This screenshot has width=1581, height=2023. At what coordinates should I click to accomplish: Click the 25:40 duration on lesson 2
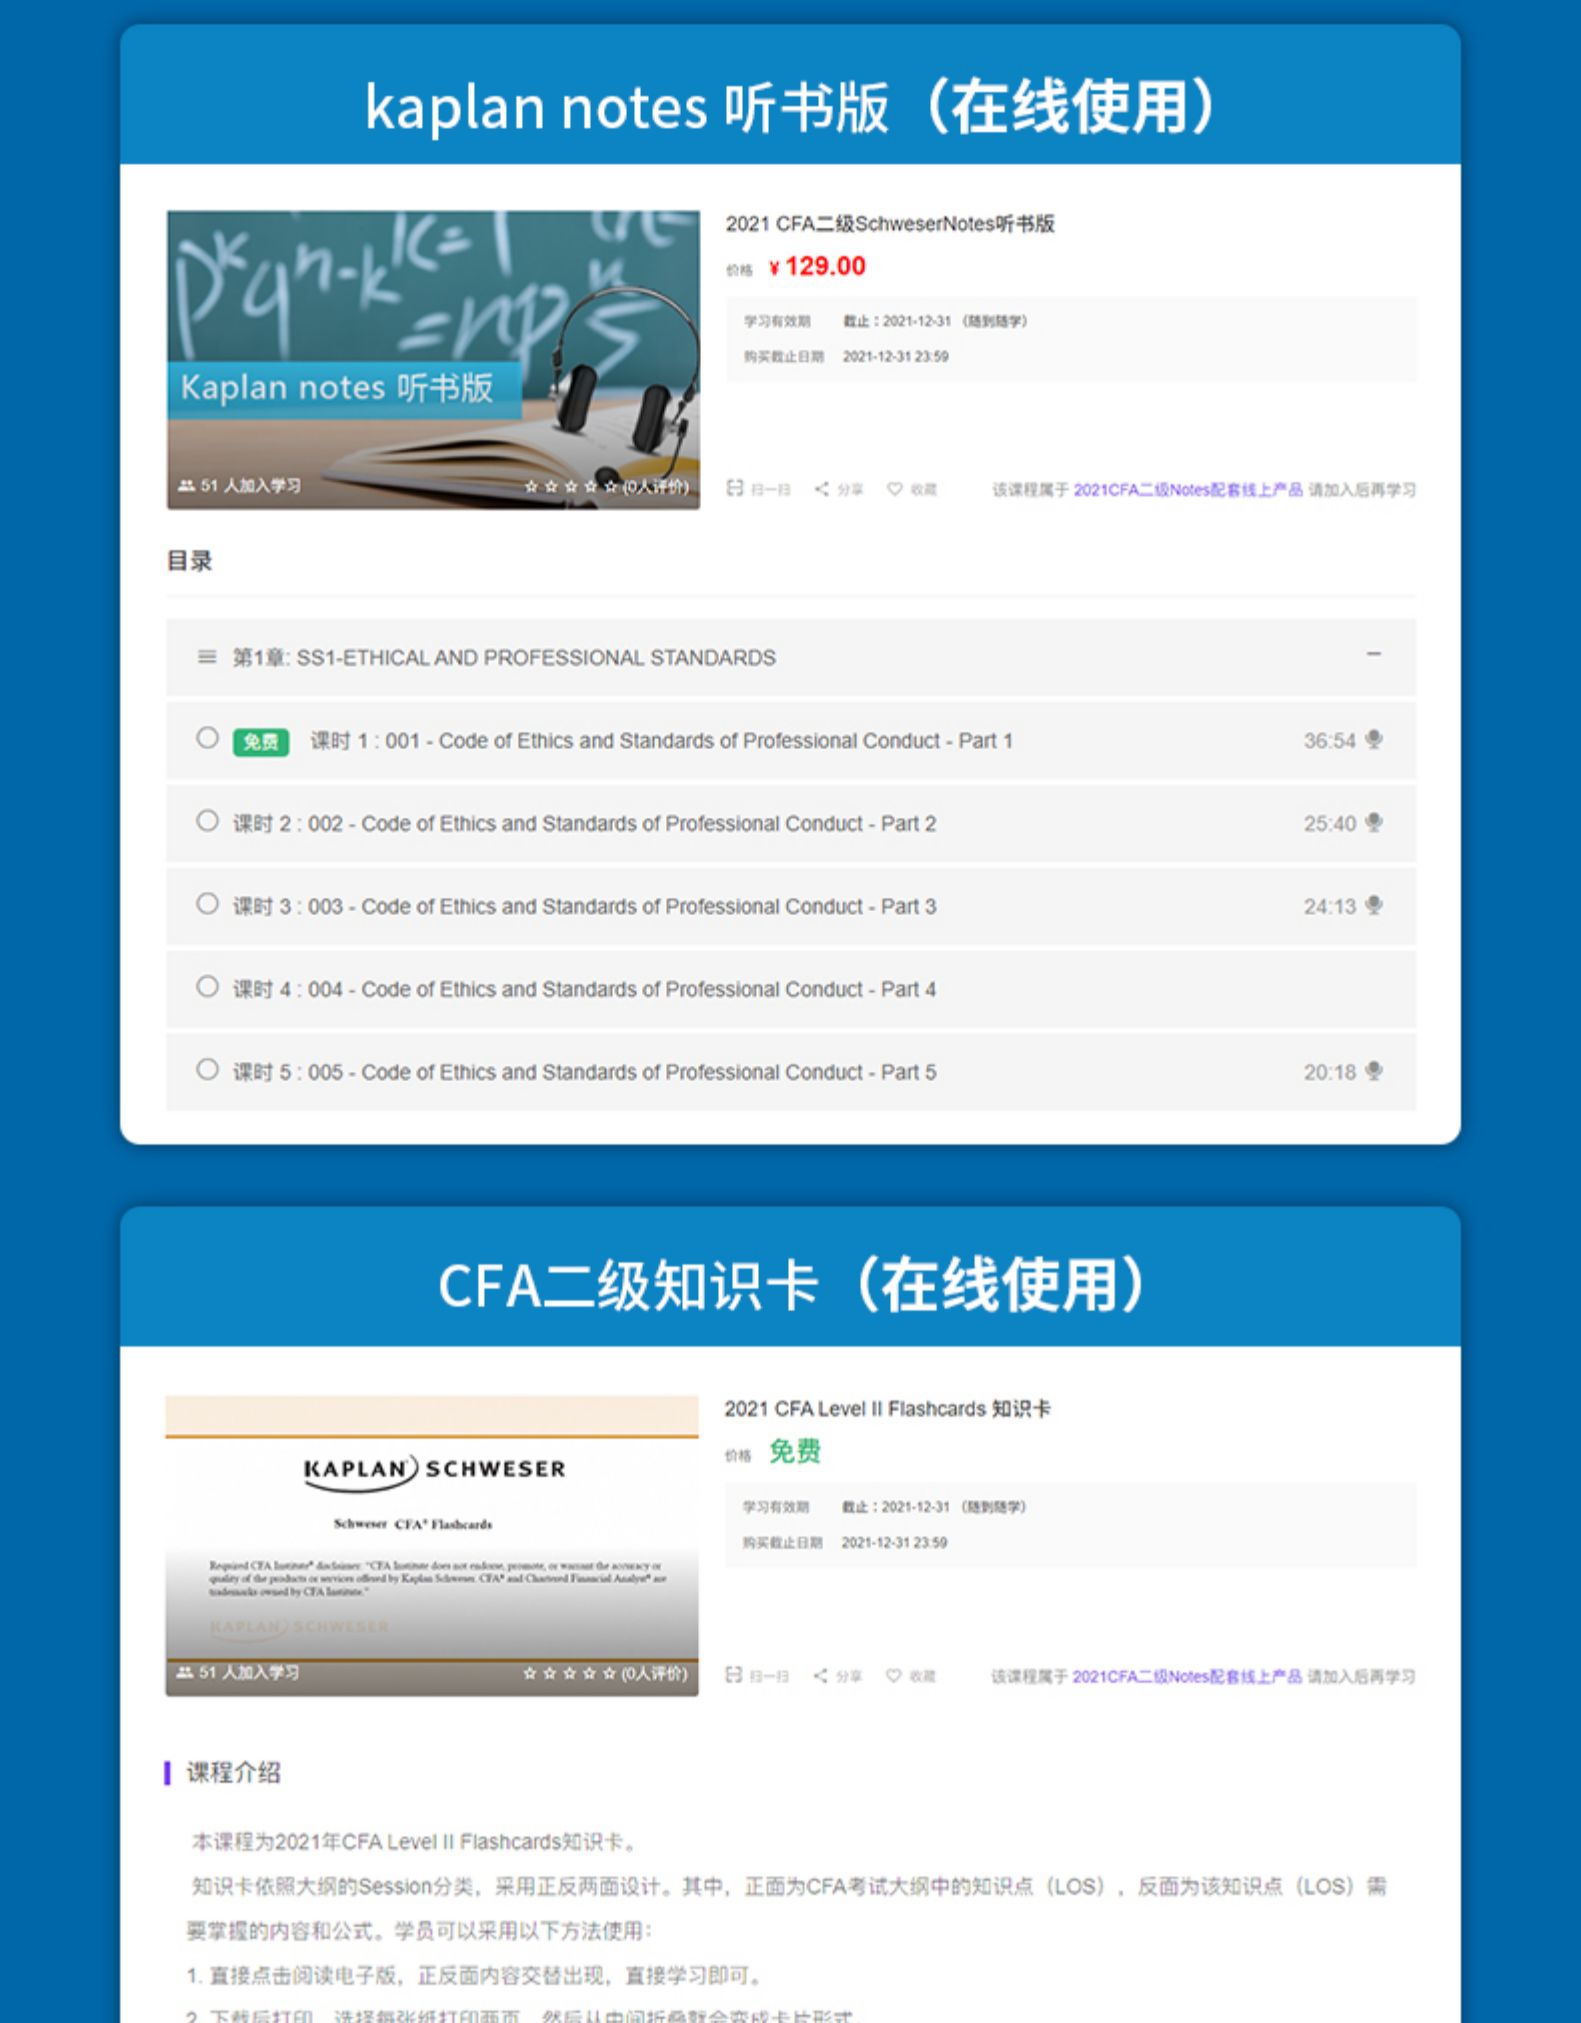(1329, 824)
